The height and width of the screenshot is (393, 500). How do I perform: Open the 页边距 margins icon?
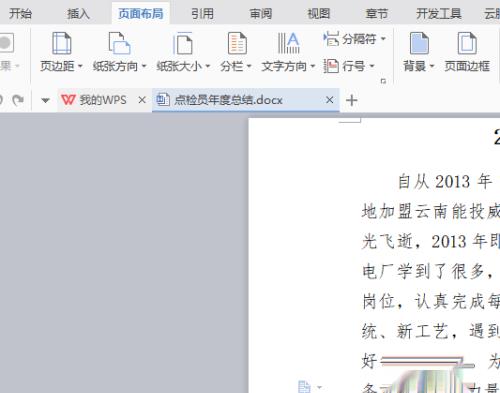click(x=62, y=43)
